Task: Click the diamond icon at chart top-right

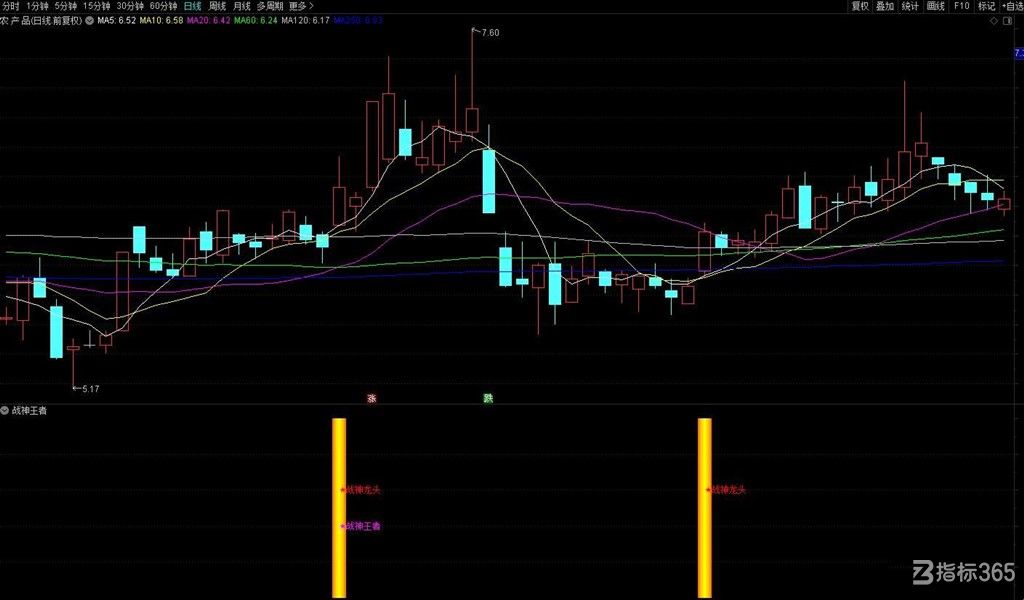Action: click(x=995, y=21)
